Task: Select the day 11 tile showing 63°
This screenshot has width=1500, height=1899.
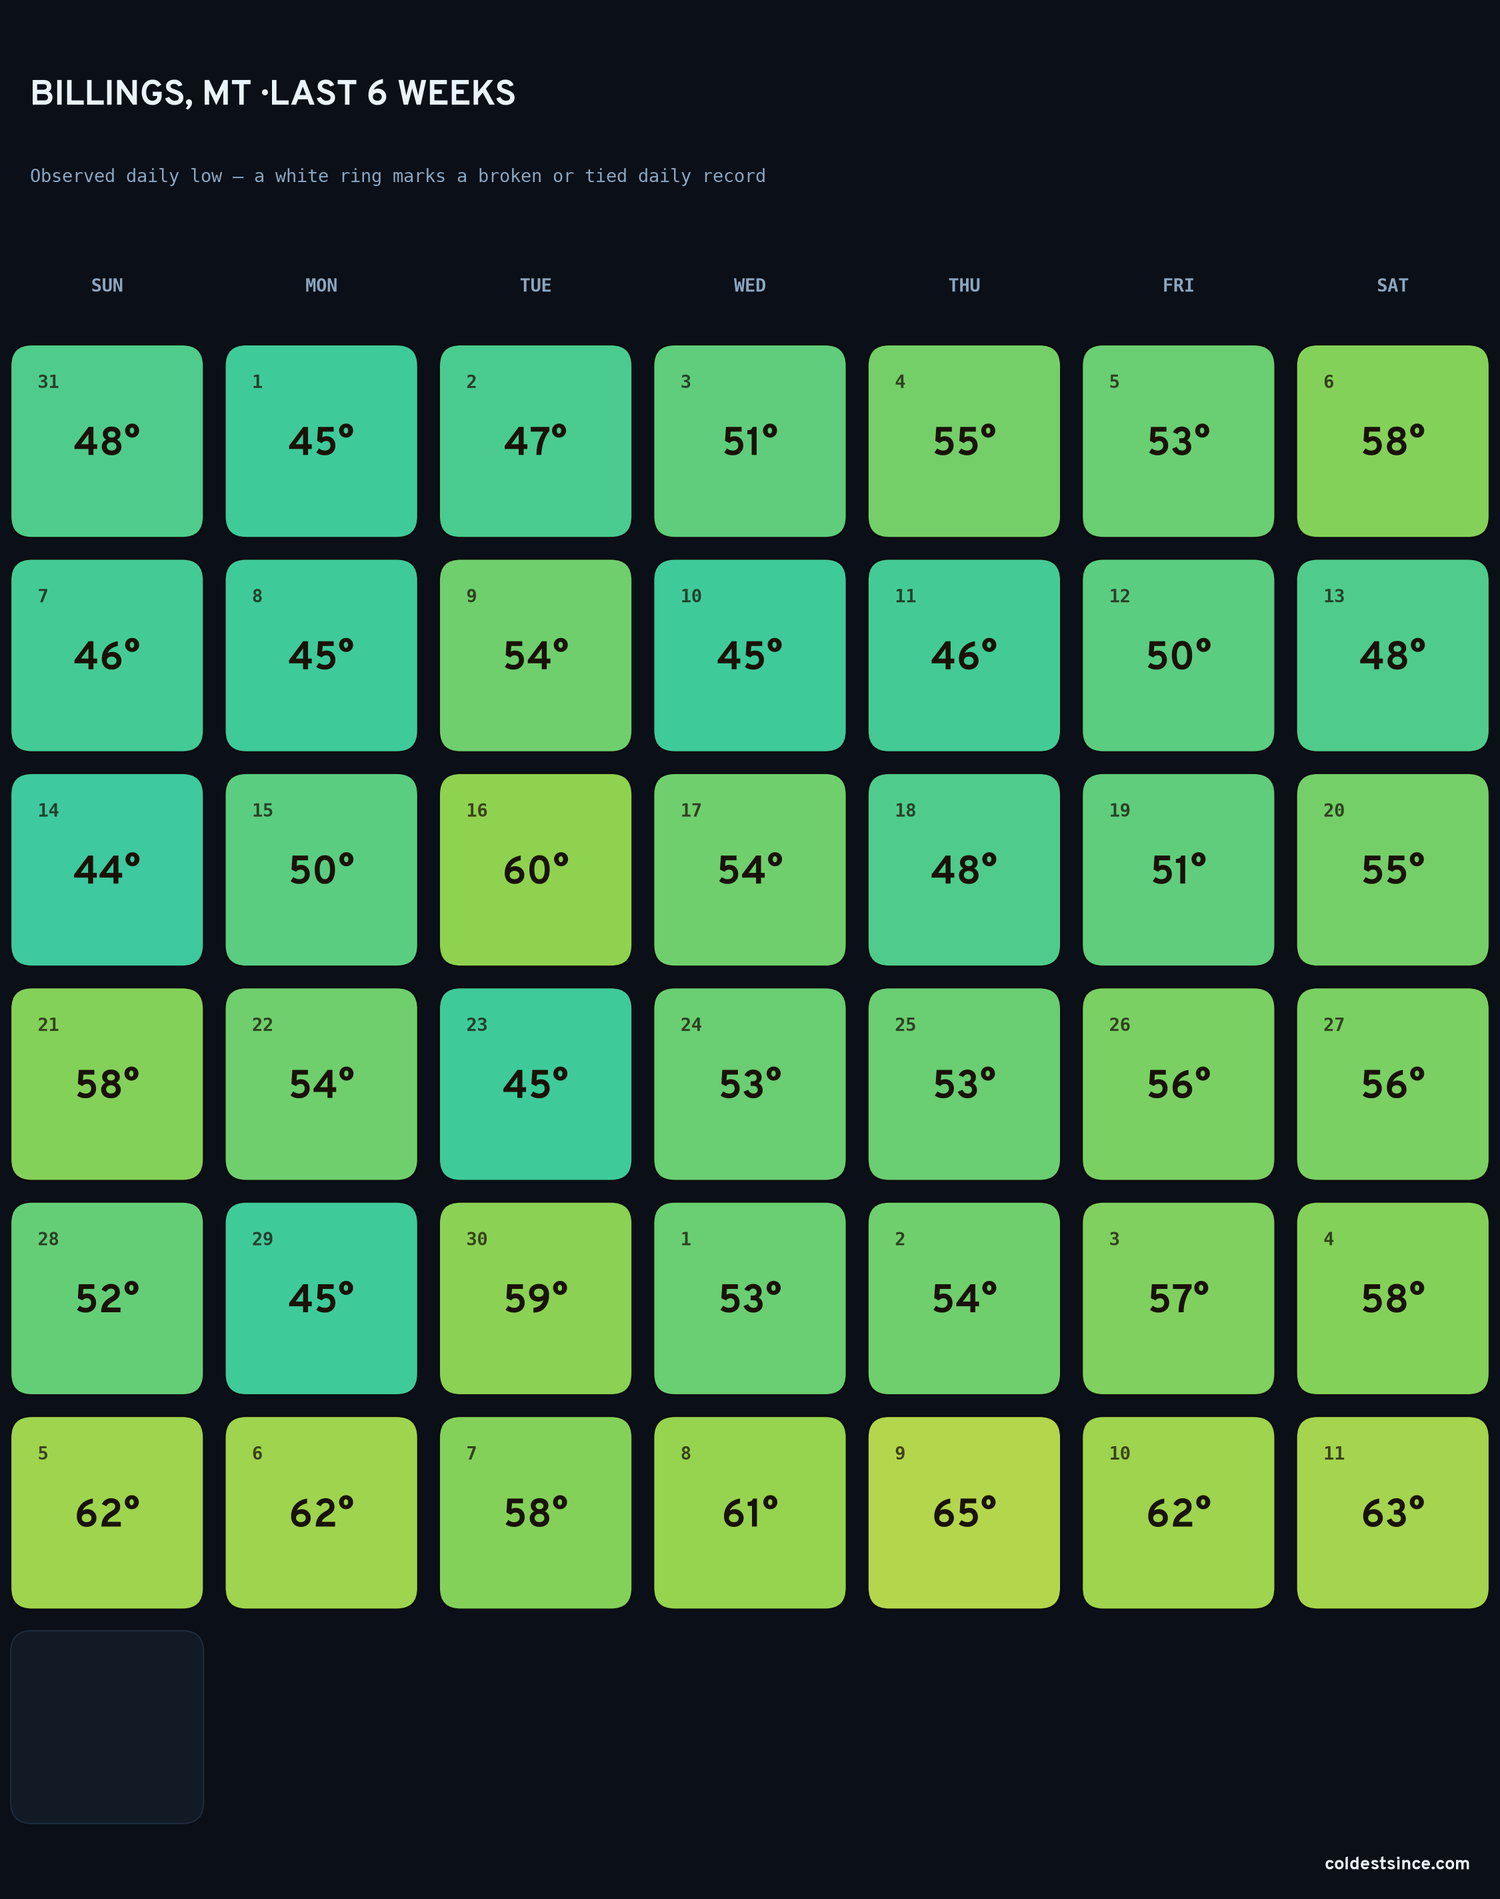Action: [1392, 1512]
